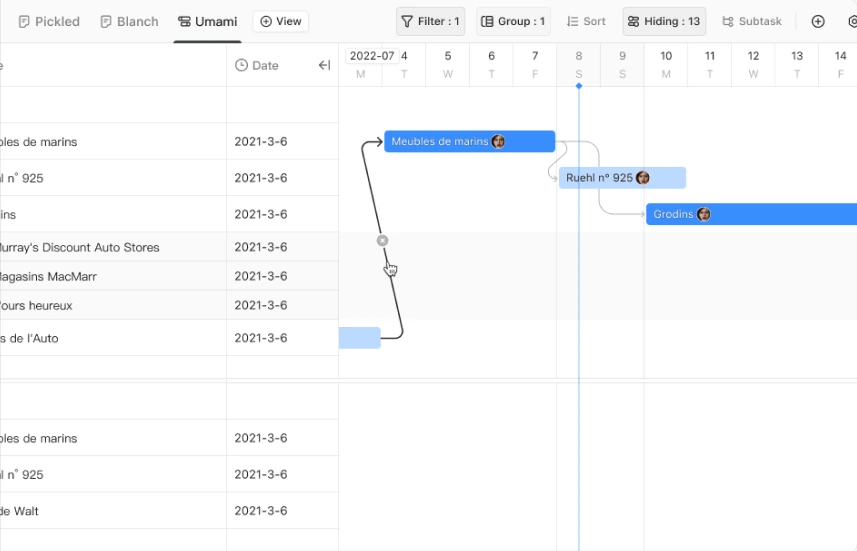This screenshot has width=857, height=551.
Task: Open the Hiding : 13 fields menu
Action: [x=664, y=21]
